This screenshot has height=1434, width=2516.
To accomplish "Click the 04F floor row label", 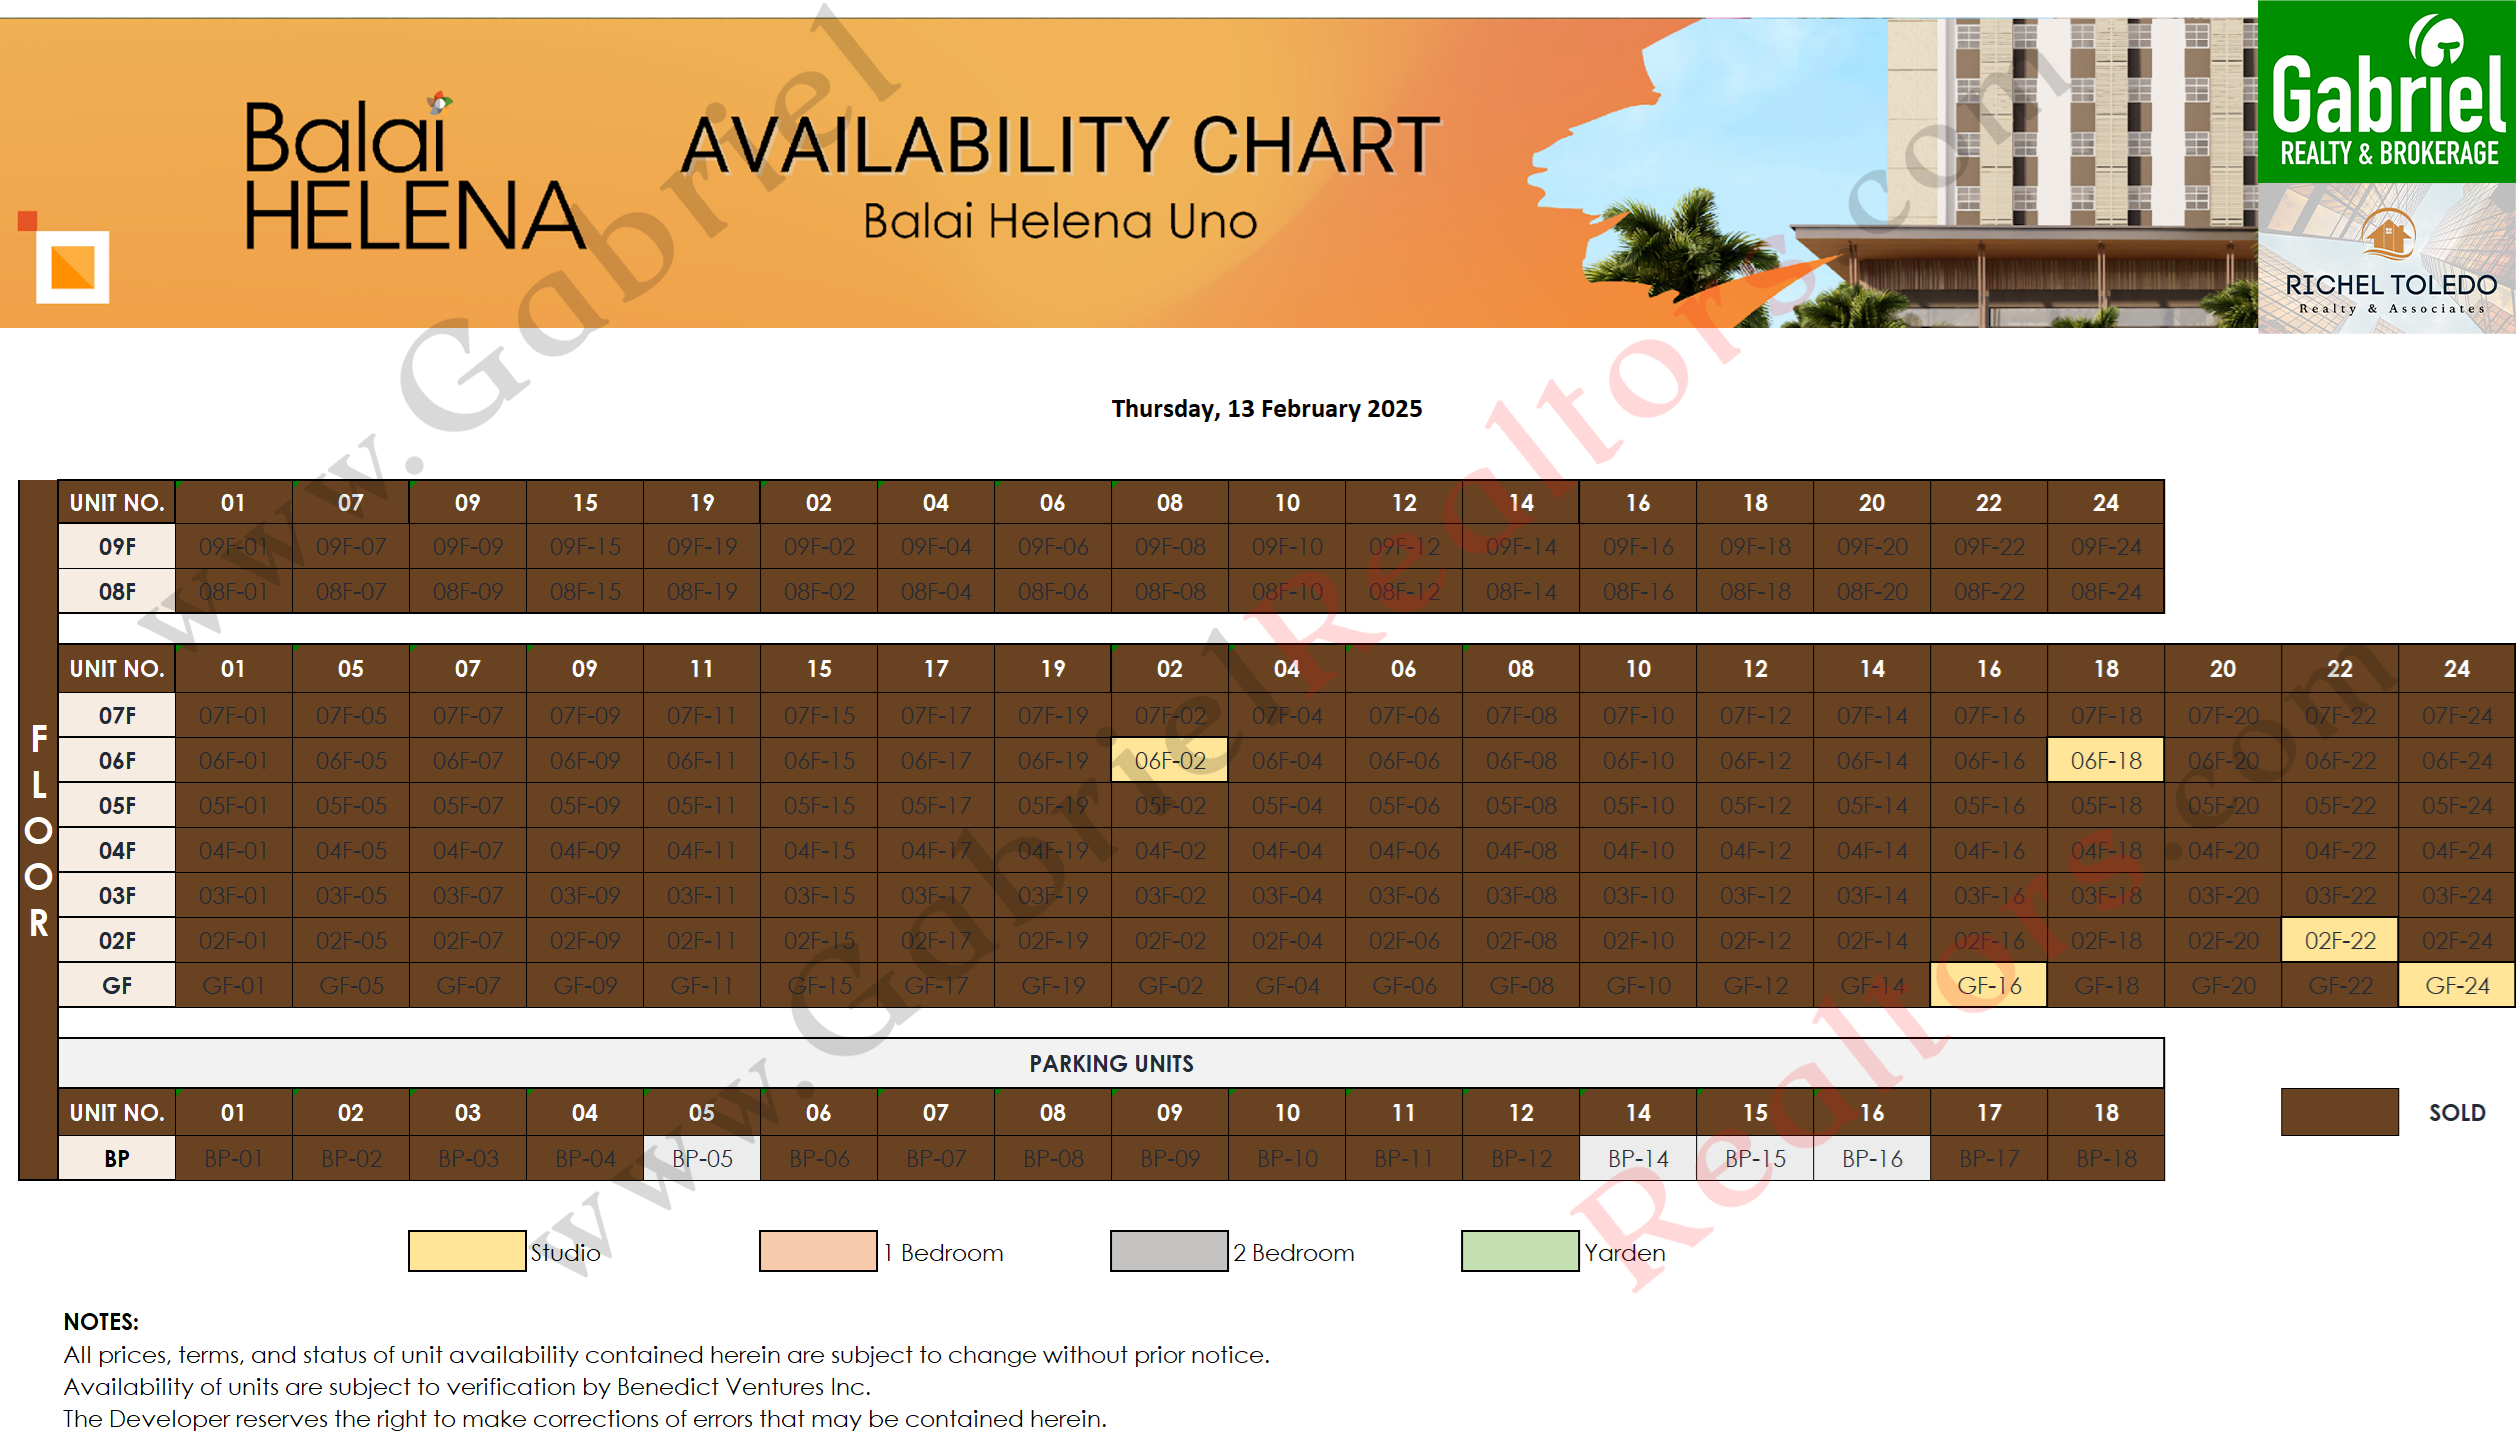I will point(117,851).
